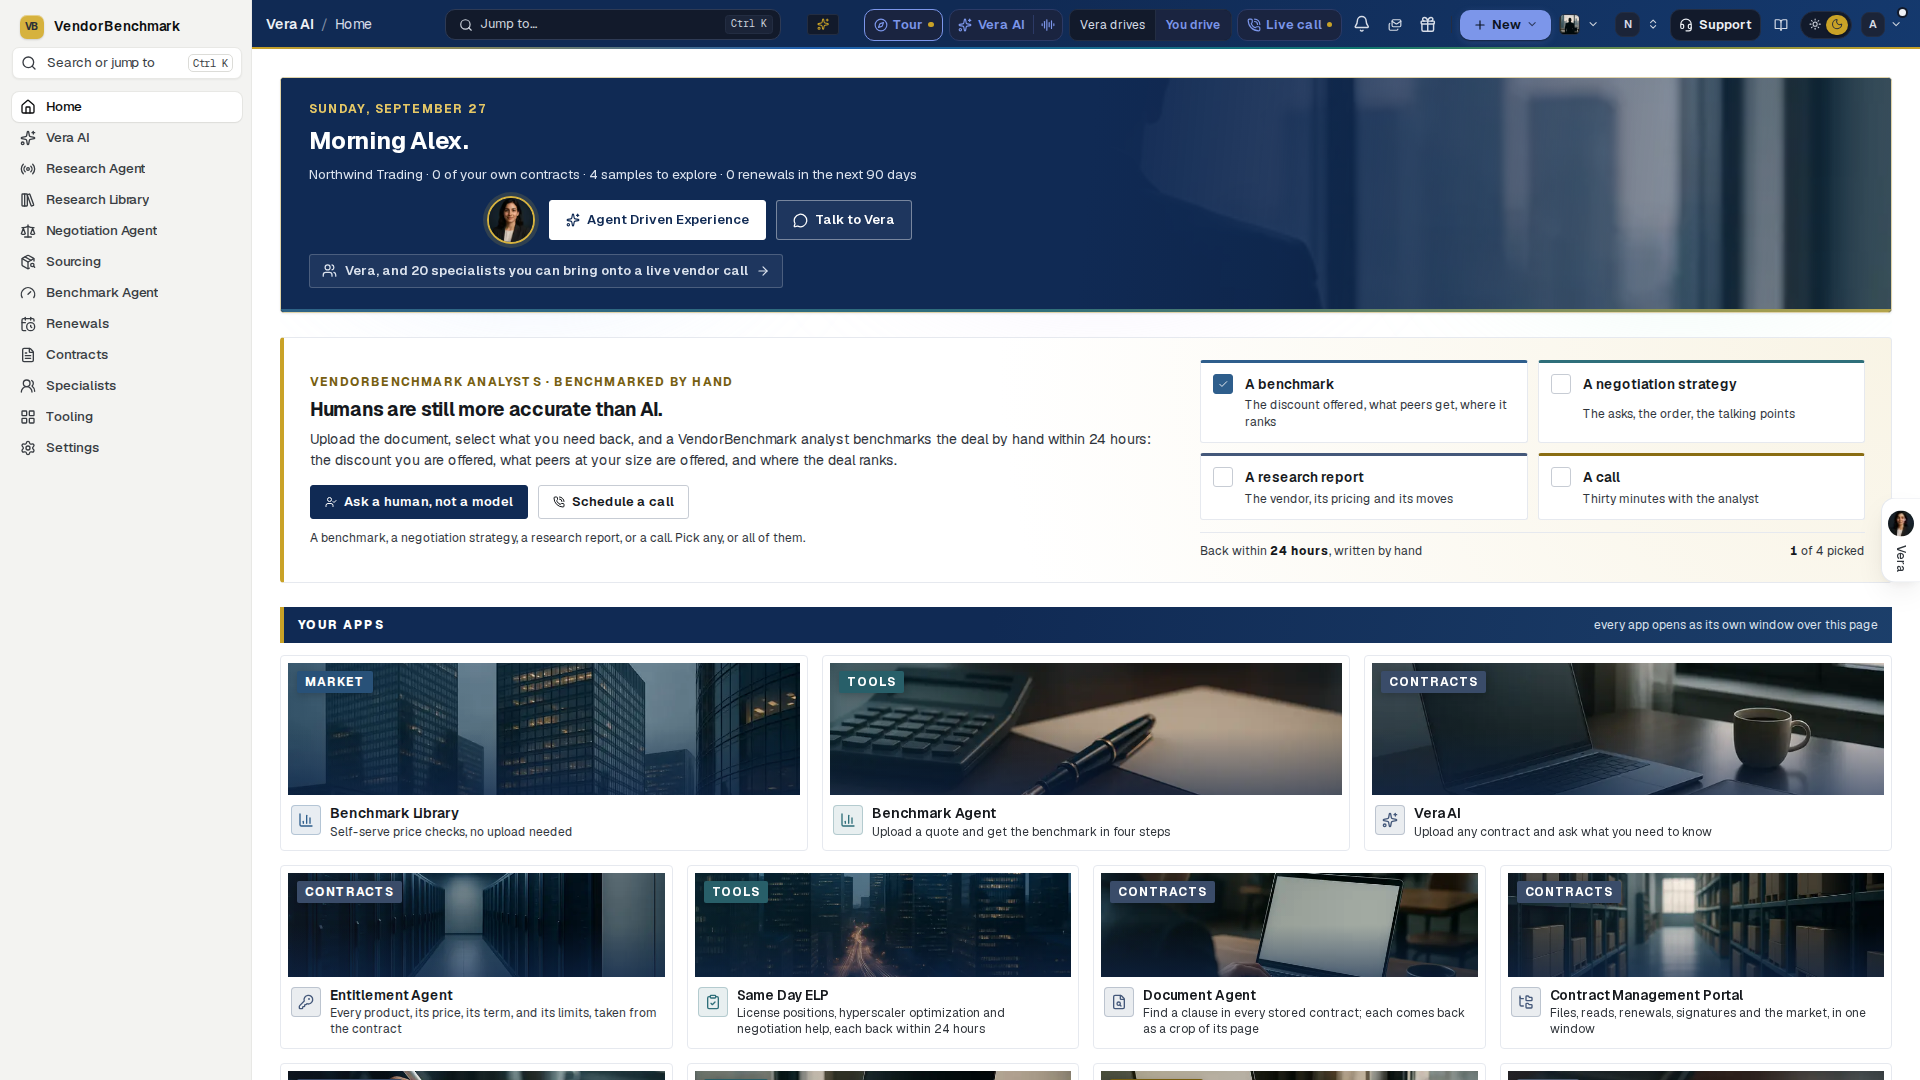Open the N workspace switcher
Viewport: 1920px width, 1080px height.
(1639, 25)
